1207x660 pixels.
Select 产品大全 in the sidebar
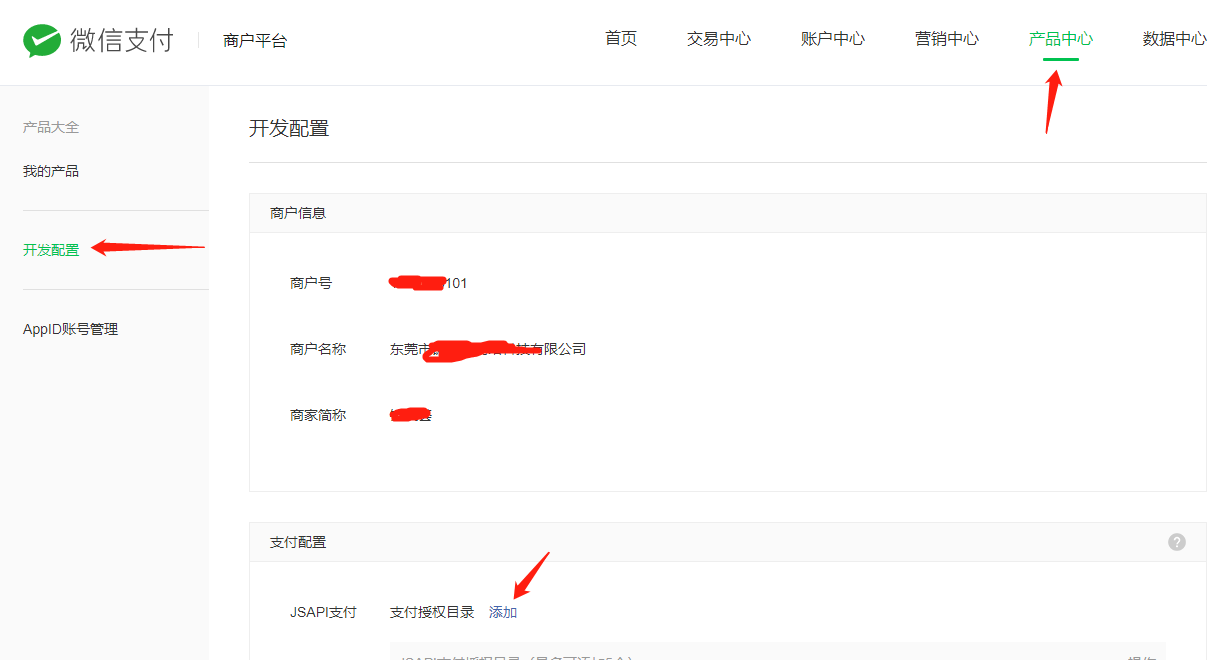click(x=51, y=127)
